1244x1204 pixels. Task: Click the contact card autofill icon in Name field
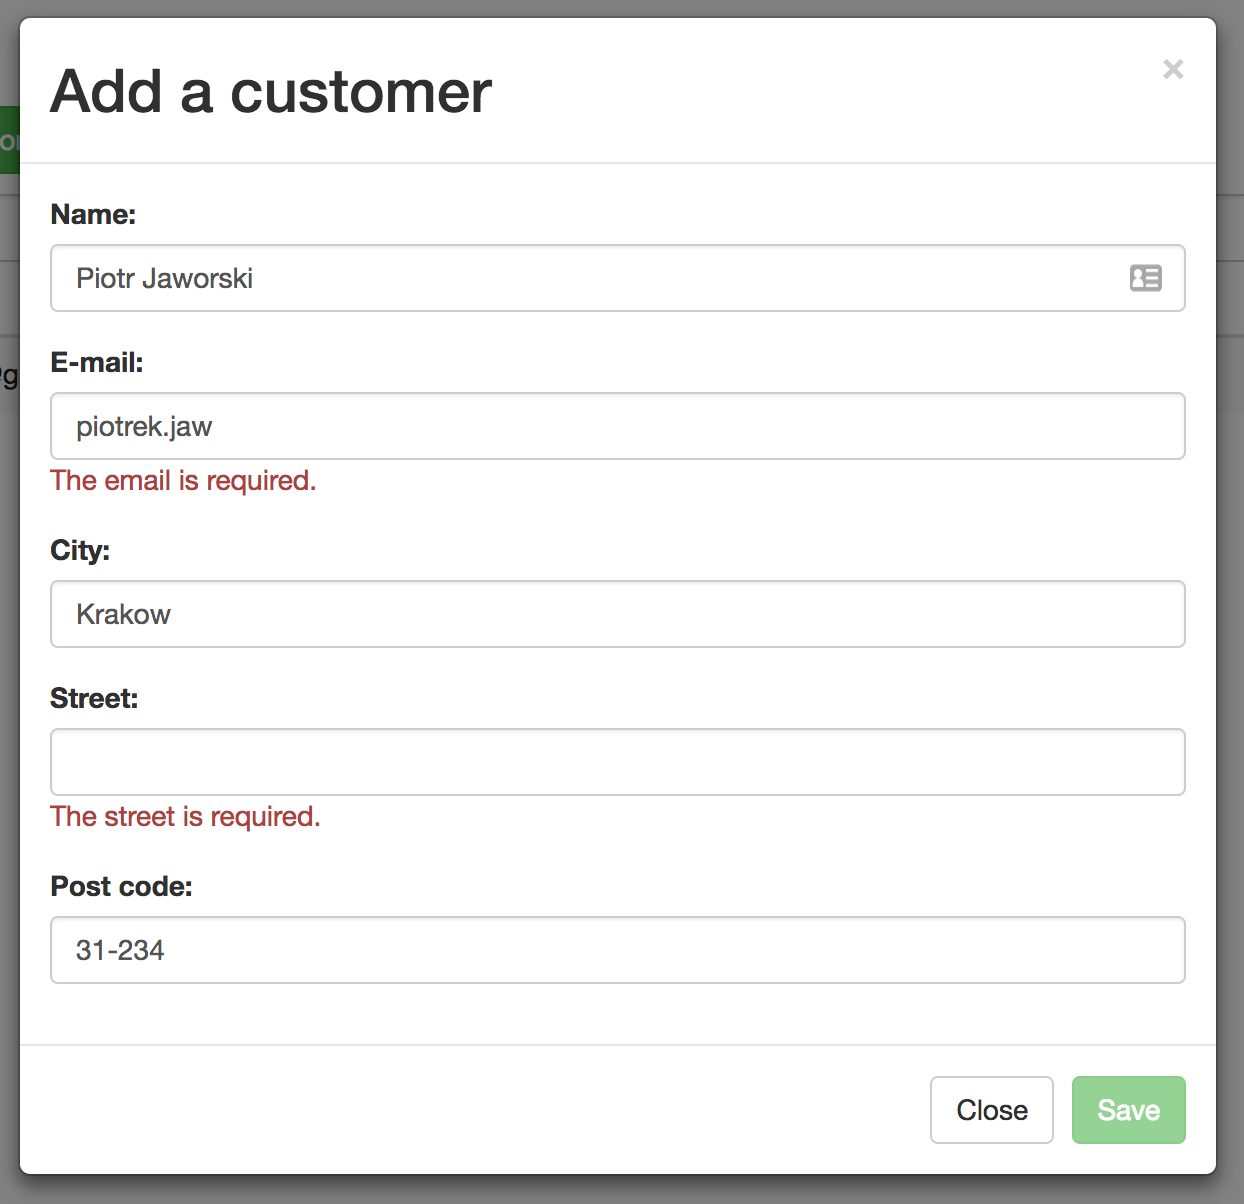(x=1145, y=278)
